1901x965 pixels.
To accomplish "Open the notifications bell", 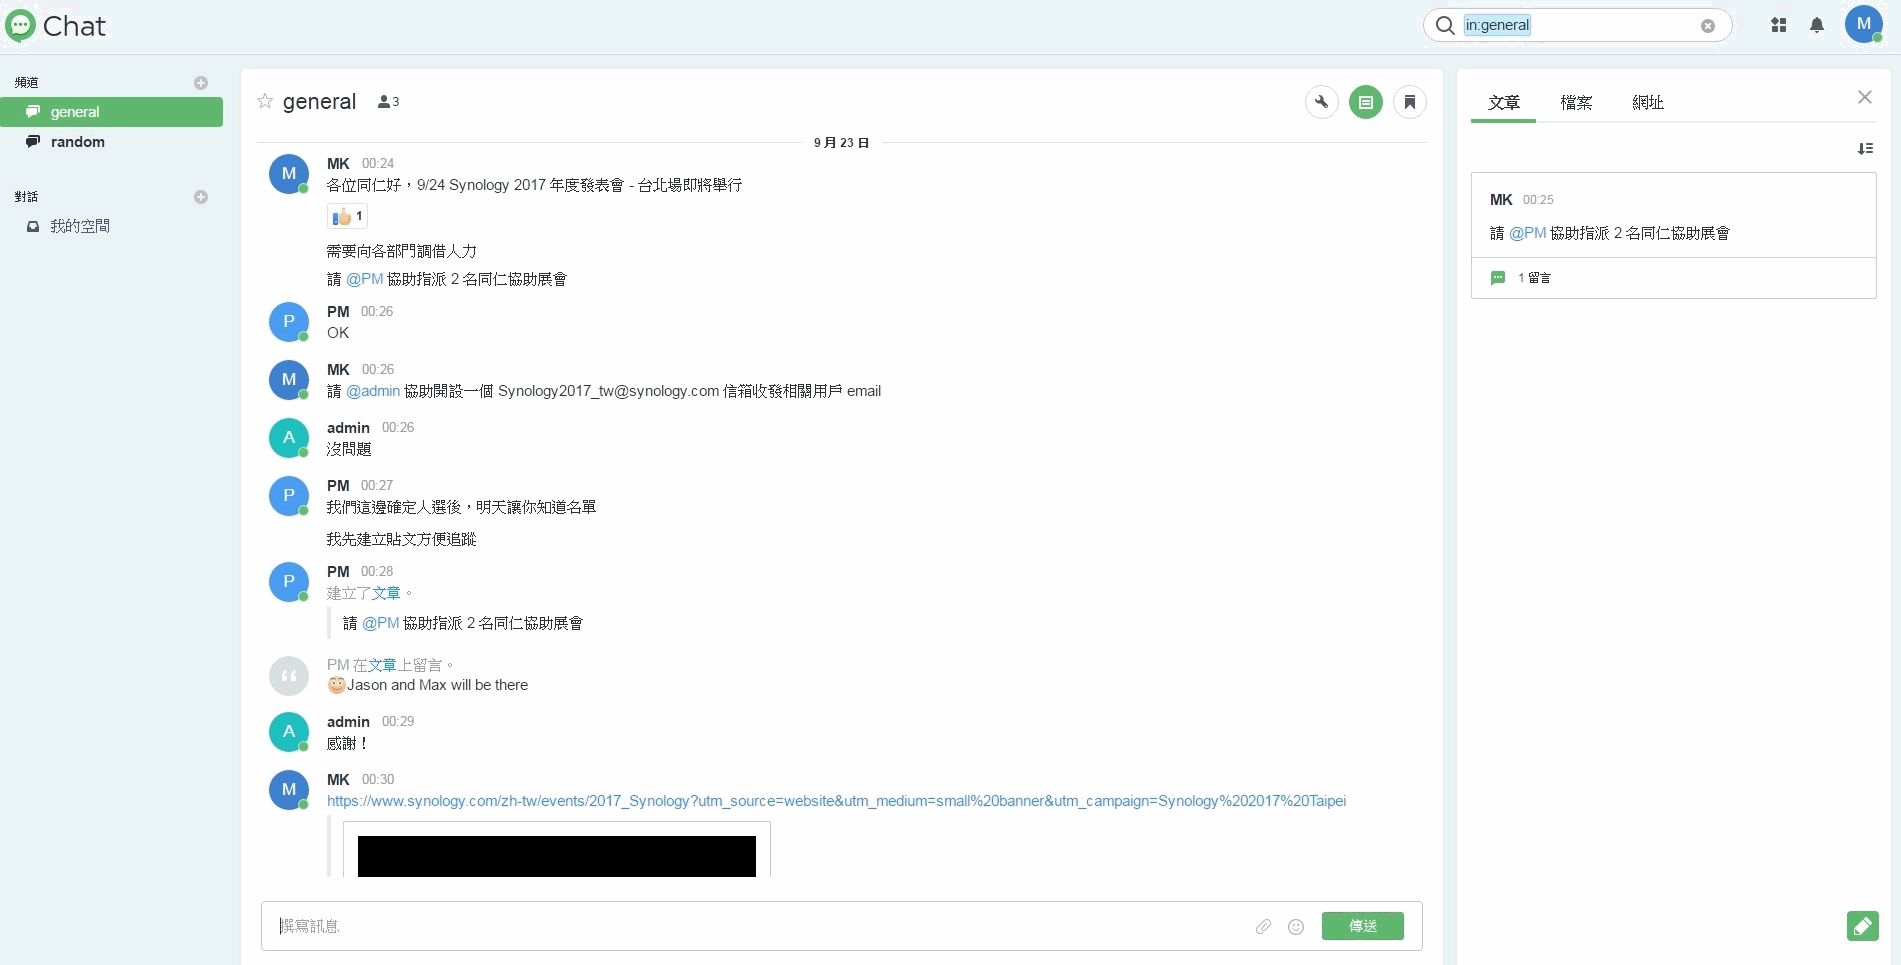I will [x=1817, y=26].
